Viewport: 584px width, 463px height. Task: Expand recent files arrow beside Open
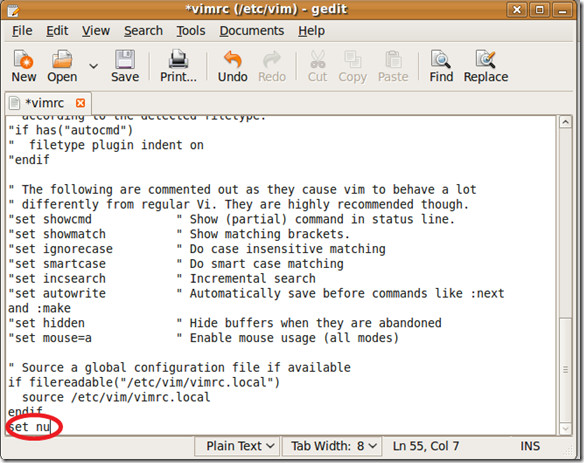(x=93, y=66)
